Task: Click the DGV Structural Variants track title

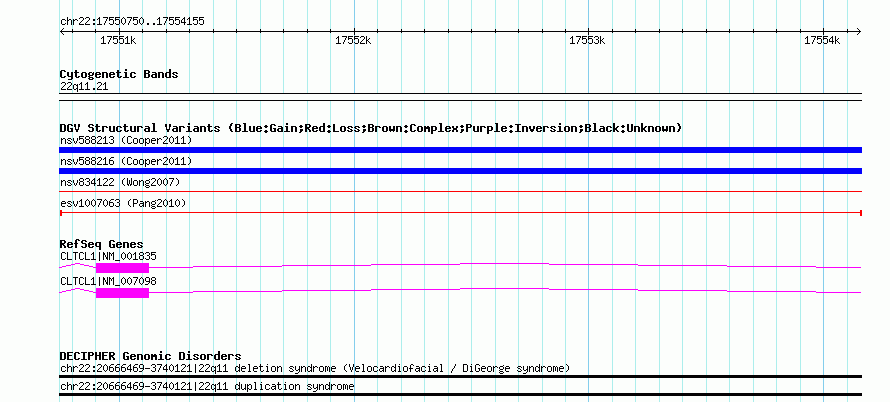Action: tap(371, 128)
